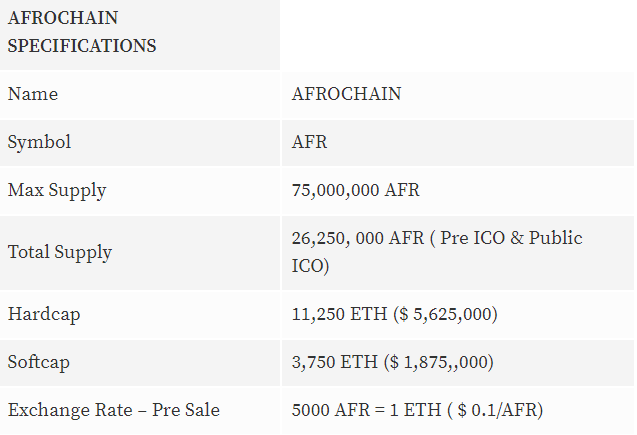Click the 11,250 ETH hardcap value
The image size is (637, 435).
pyautogui.click(x=339, y=314)
